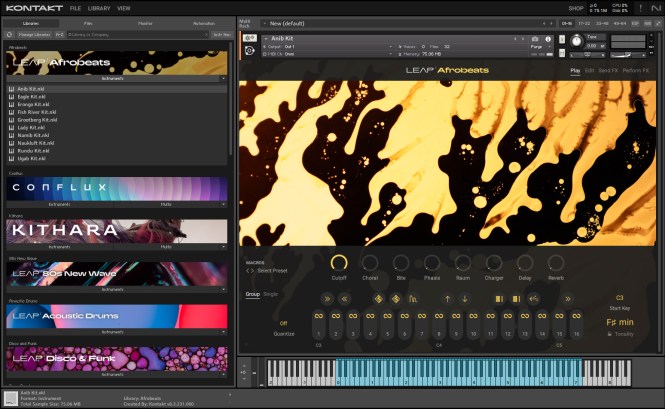Screen dimensions: 665x409
Task: Open the instrument info icon
Action: pos(546,39)
